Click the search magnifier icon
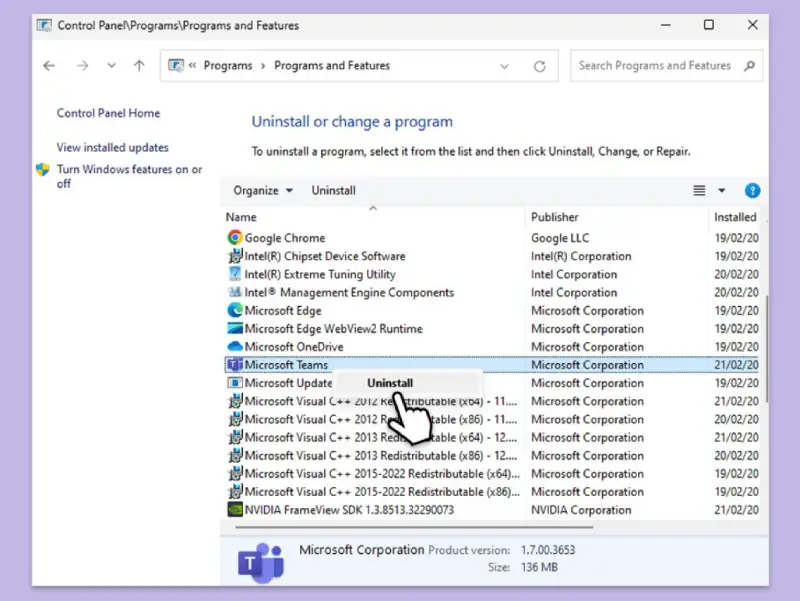The image size is (800, 601). 749,66
